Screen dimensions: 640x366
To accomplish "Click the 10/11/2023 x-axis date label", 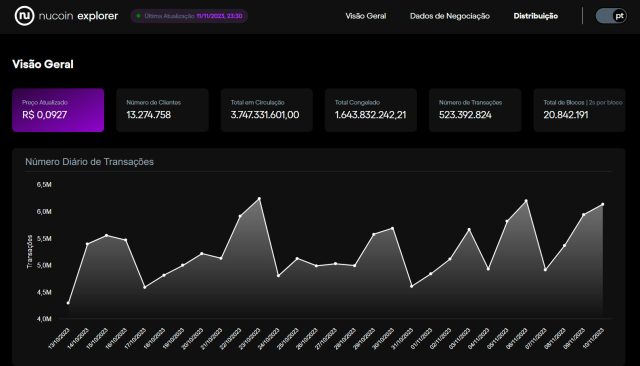I will click(x=593, y=338).
